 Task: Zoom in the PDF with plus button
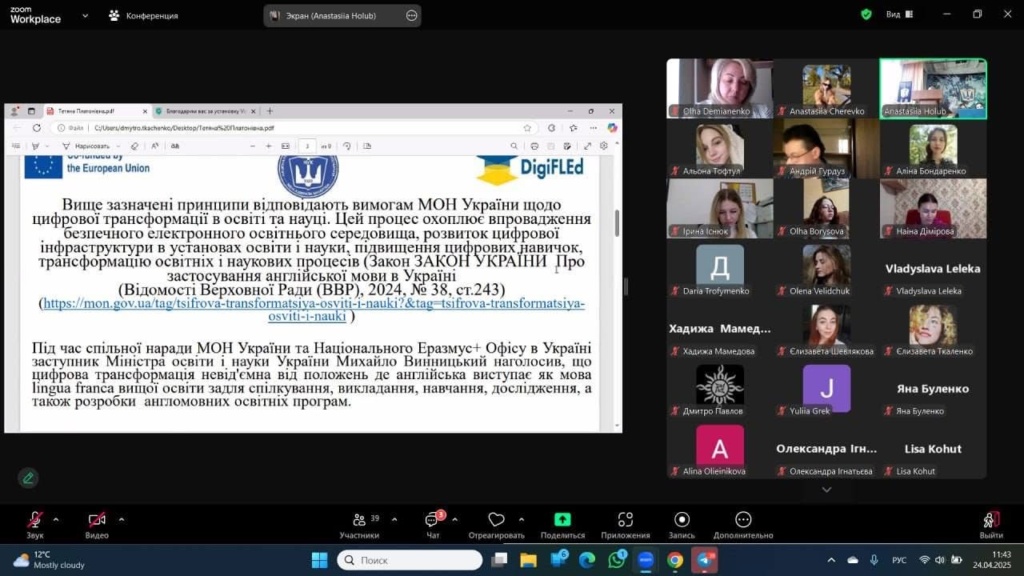pyautogui.click(x=268, y=146)
